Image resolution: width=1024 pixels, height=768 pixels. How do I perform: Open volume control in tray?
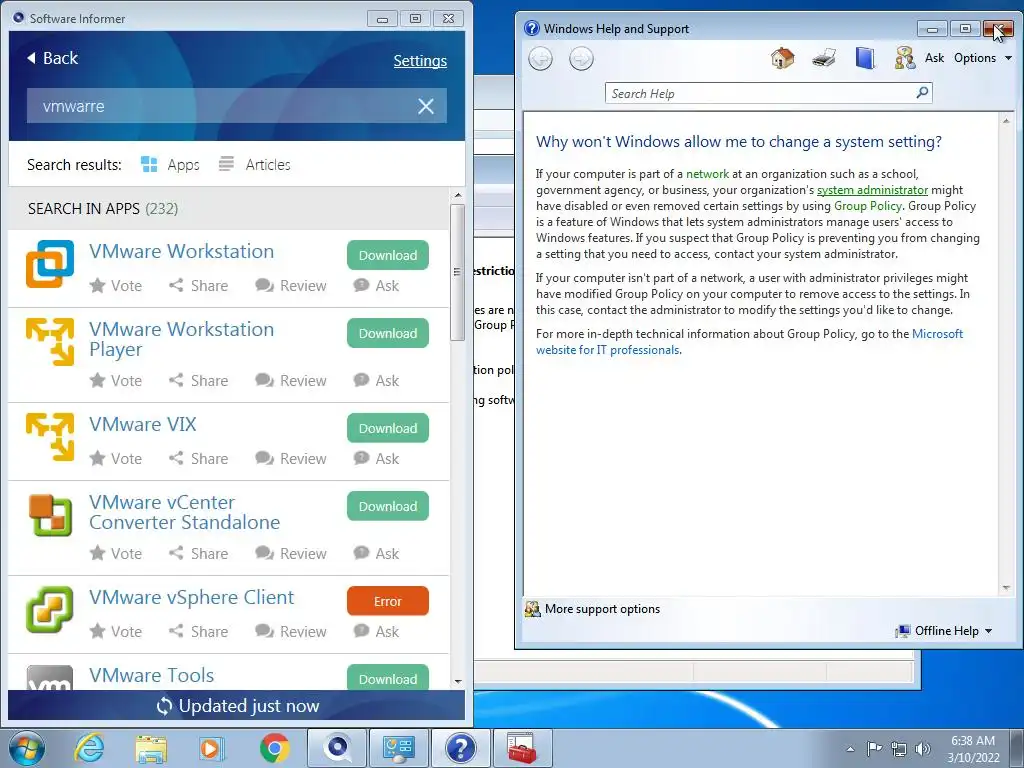click(x=923, y=749)
